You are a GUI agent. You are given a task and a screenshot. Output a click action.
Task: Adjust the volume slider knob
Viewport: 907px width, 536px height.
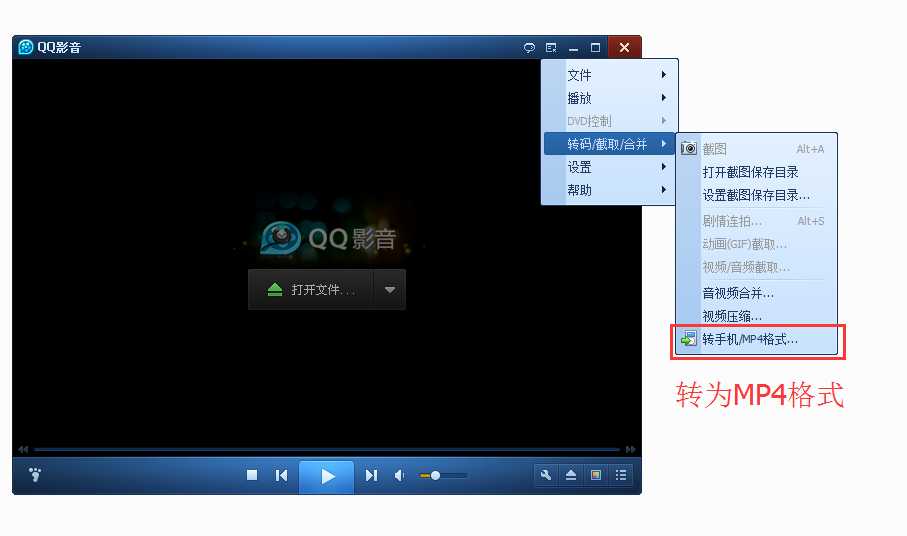tap(436, 475)
